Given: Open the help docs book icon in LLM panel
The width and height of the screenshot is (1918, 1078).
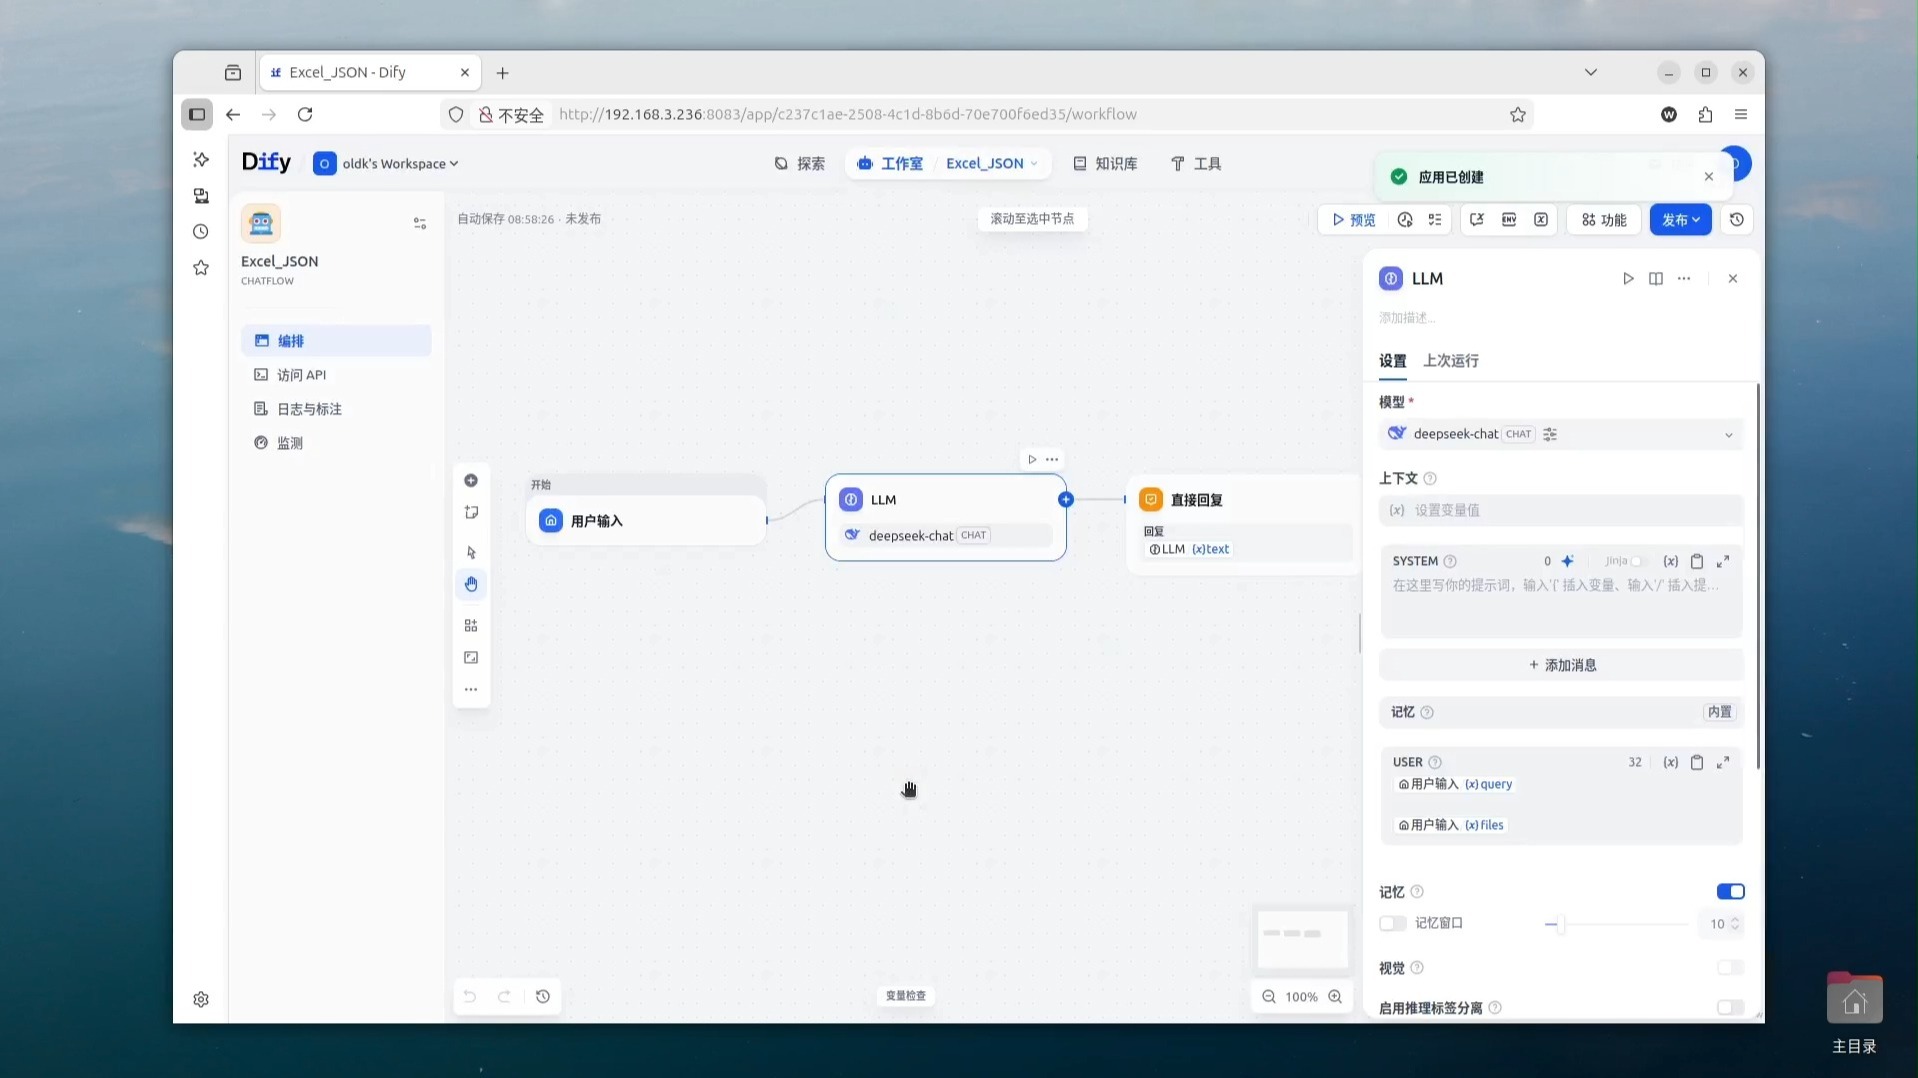Looking at the screenshot, I should 1656,279.
